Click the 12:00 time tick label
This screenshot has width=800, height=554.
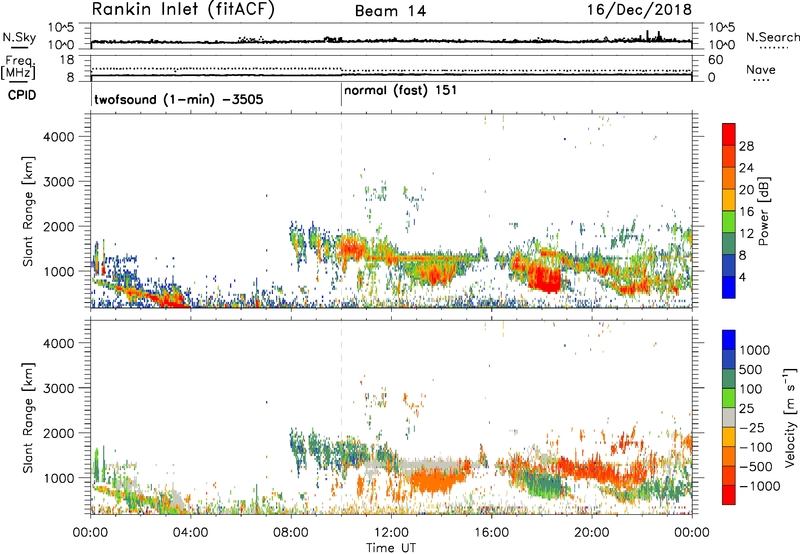click(x=391, y=533)
